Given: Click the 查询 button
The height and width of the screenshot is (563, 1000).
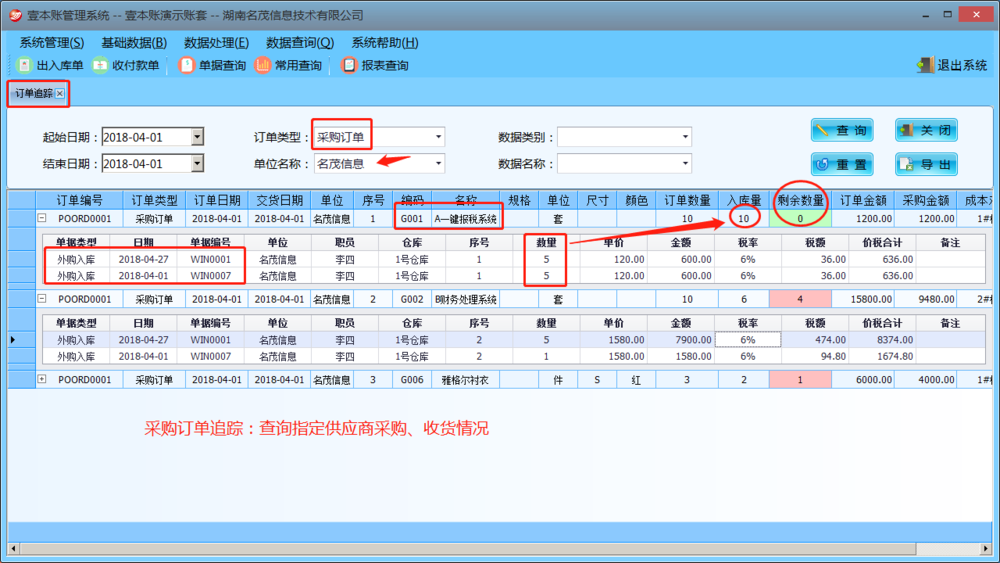Looking at the screenshot, I should click(842, 131).
